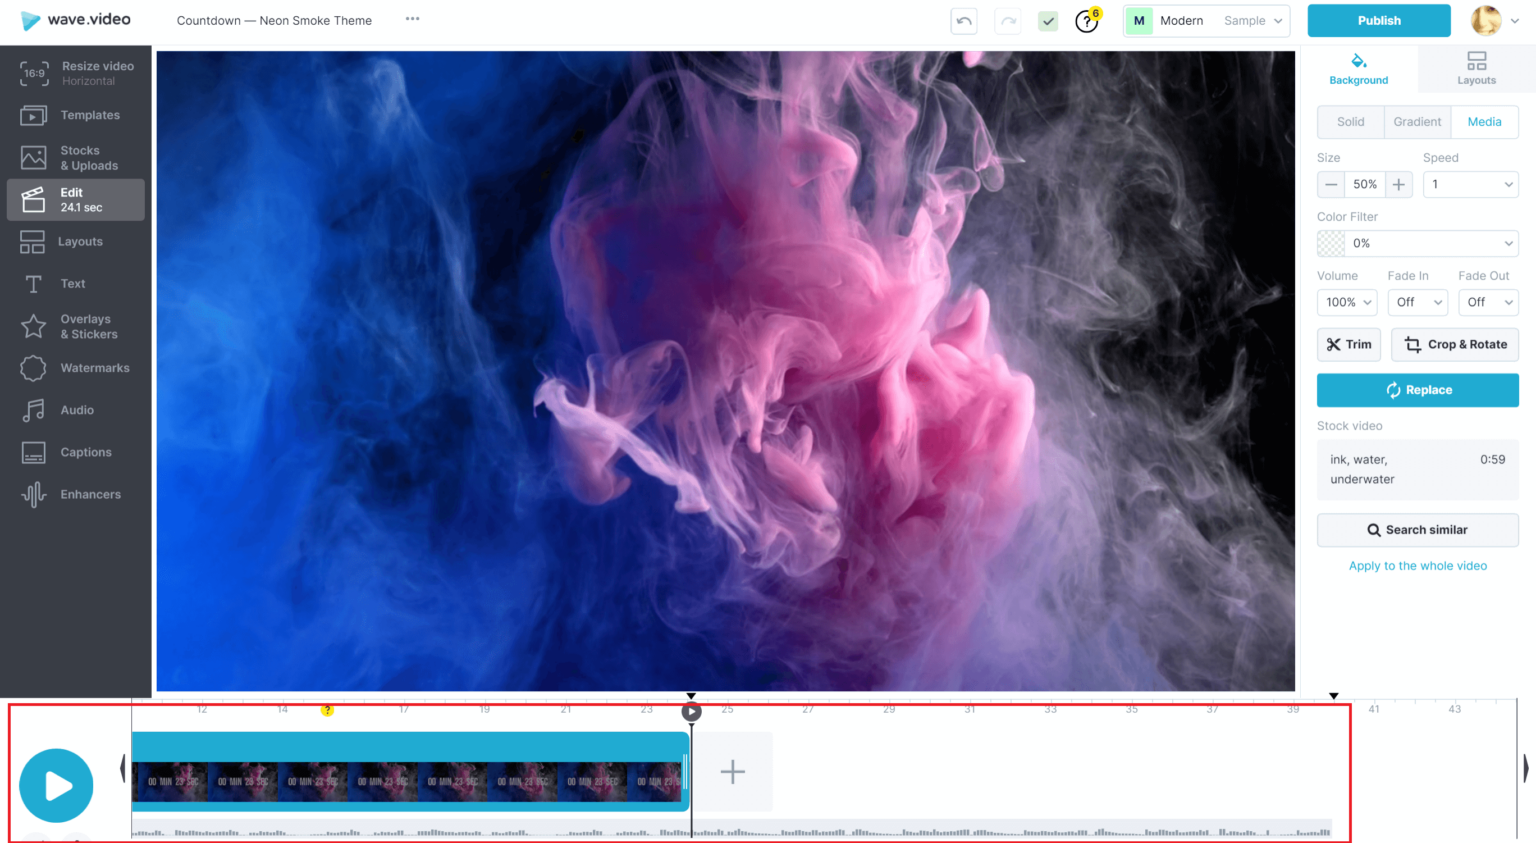Viewport: 1536px width, 843px height.
Task: Click the undo arrow in the toolbar
Action: pos(963,20)
